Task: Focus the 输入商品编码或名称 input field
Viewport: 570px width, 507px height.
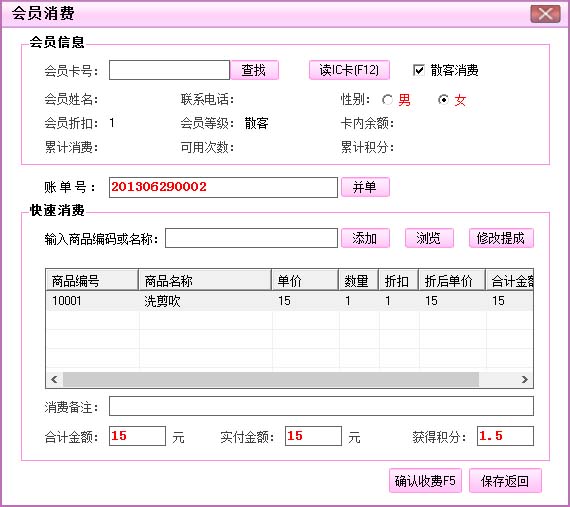Action: [251, 238]
